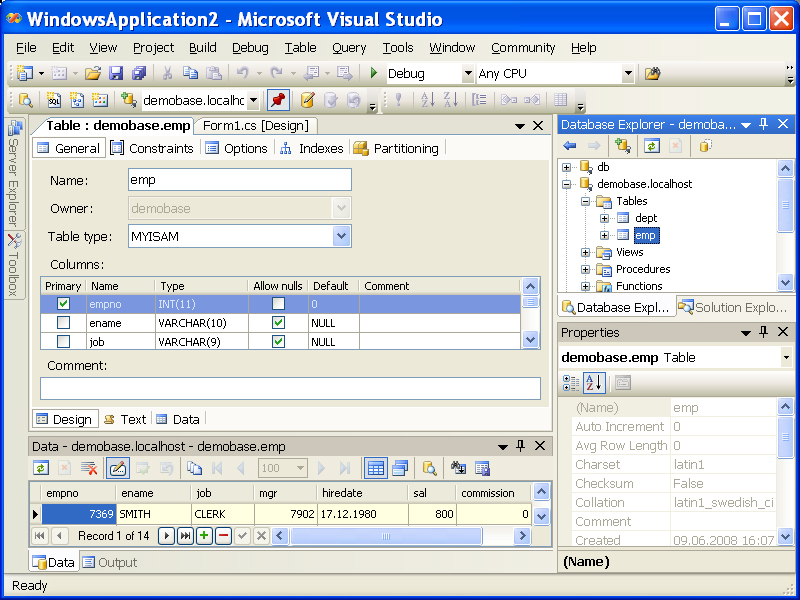The image size is (800, 600).
Task: Uncheck Allow nulls for the job column
Action: (x=278, y=341)
